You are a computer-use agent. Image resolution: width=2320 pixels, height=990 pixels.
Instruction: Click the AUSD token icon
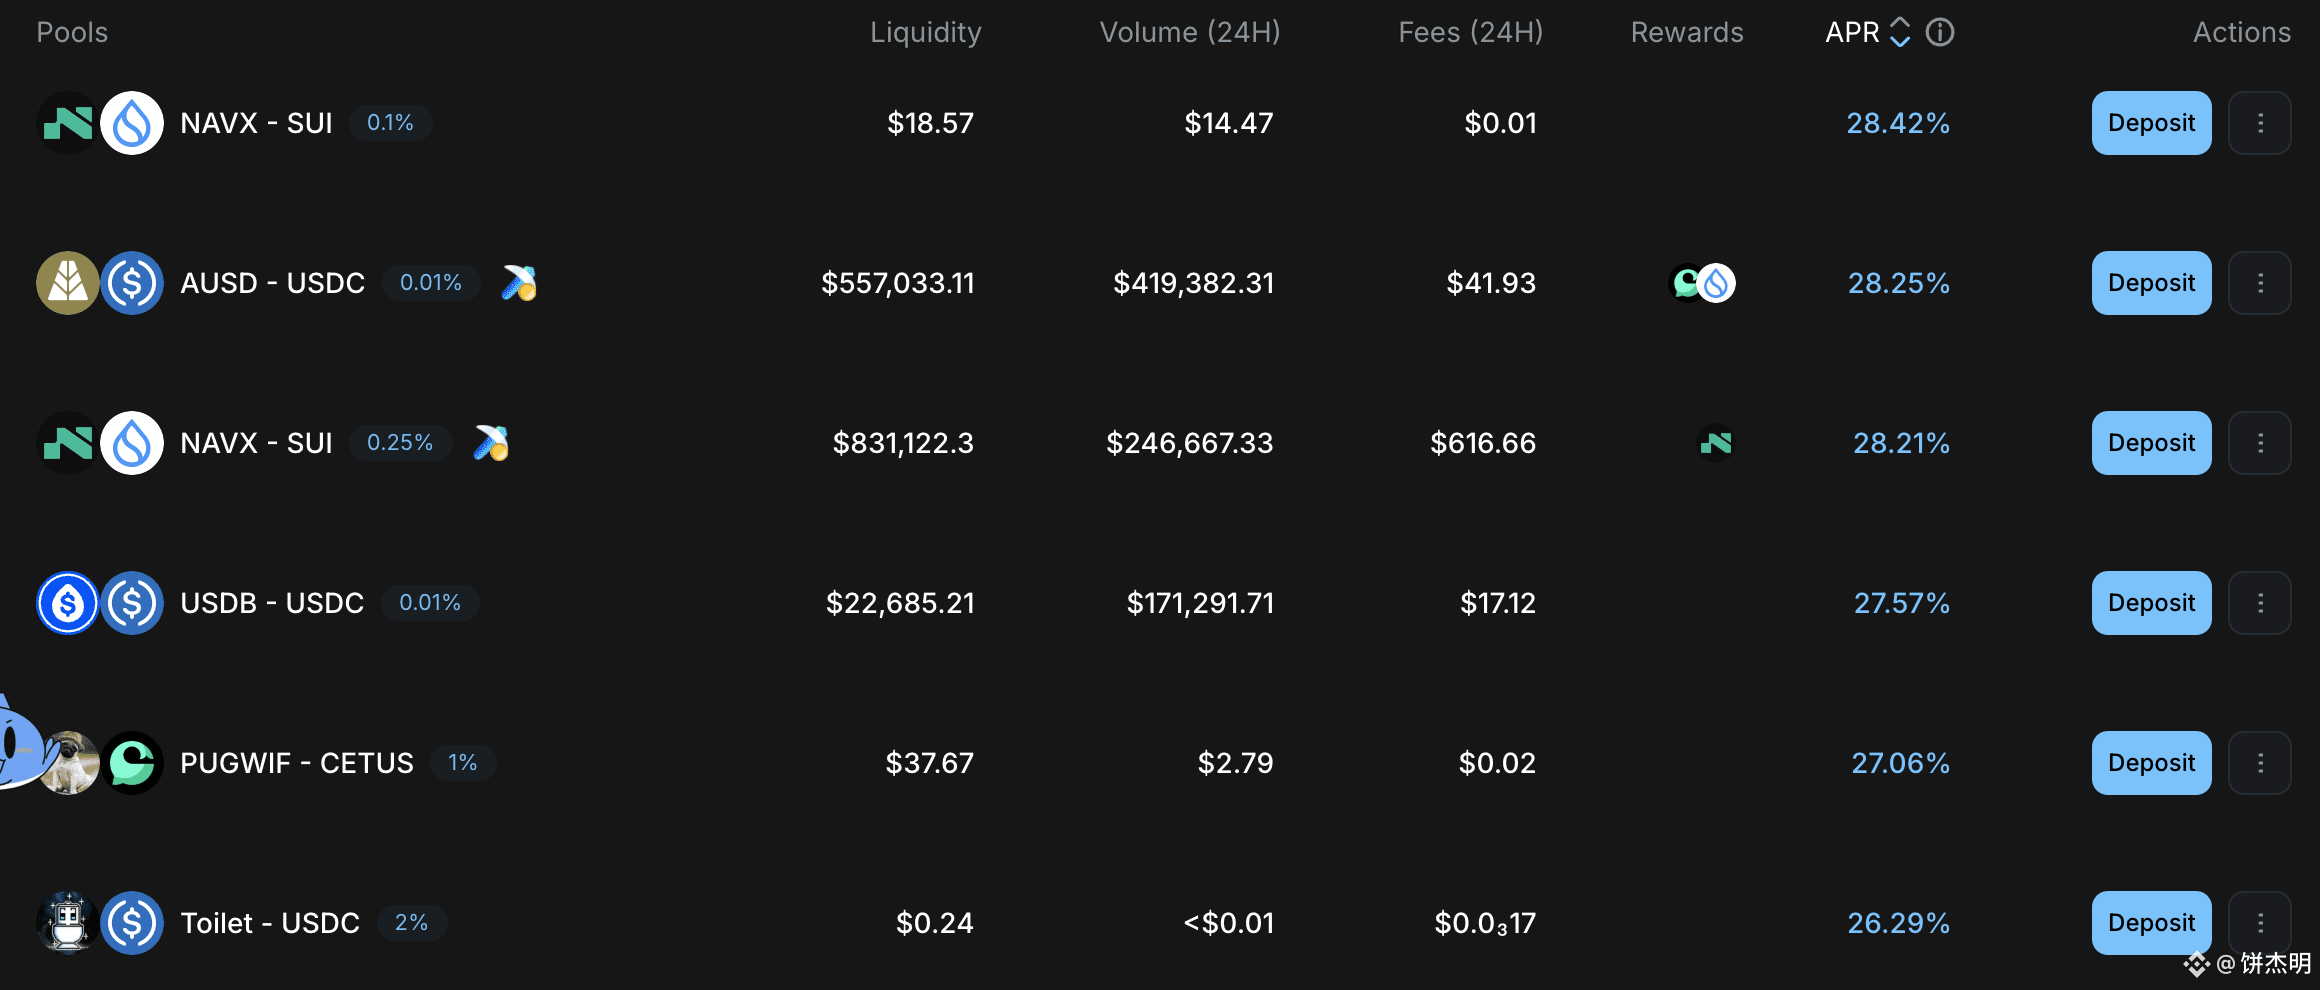click(68, 283)
